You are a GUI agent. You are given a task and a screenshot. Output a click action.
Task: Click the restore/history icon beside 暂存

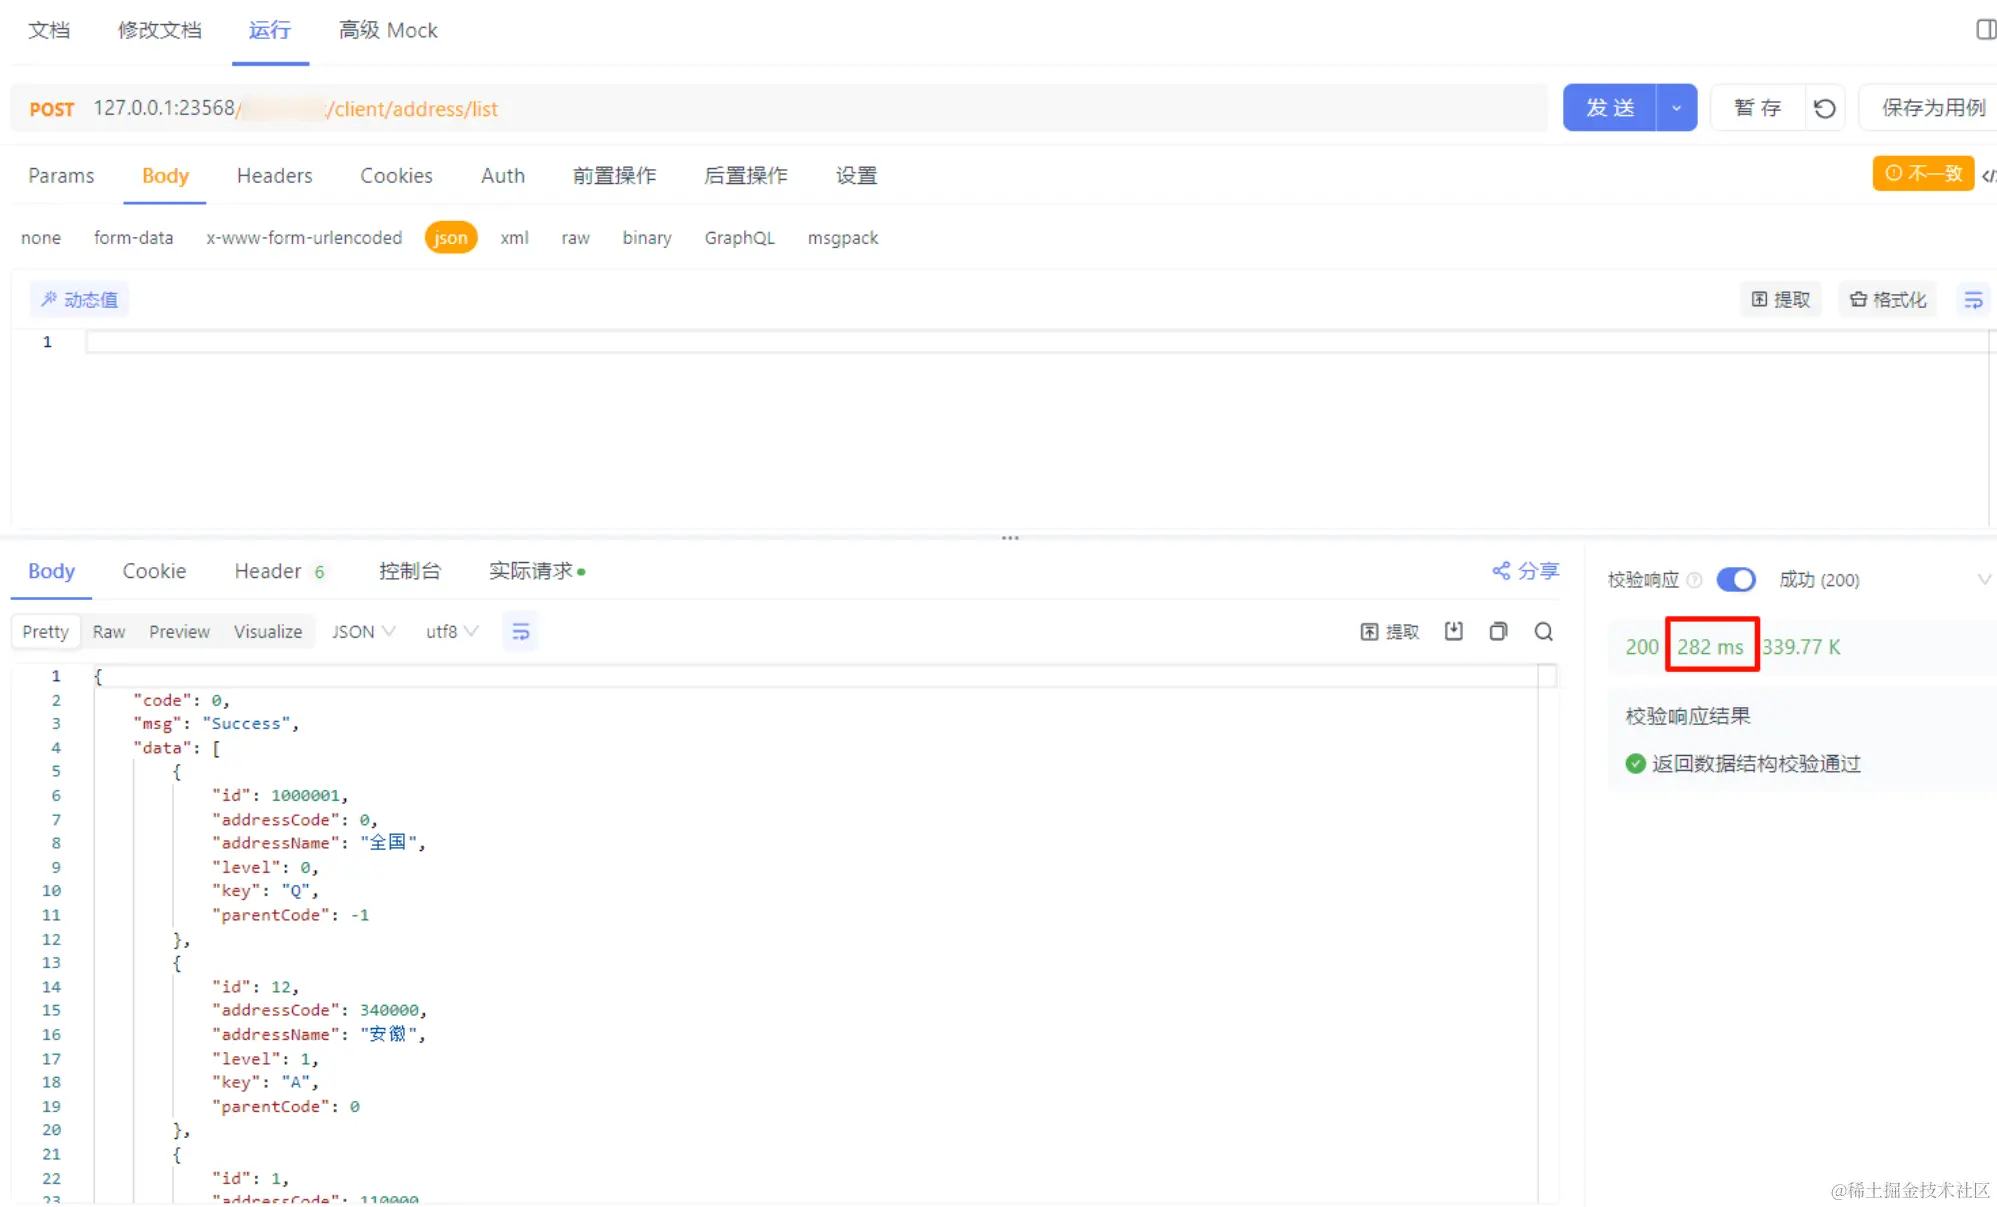[1824, 107]
